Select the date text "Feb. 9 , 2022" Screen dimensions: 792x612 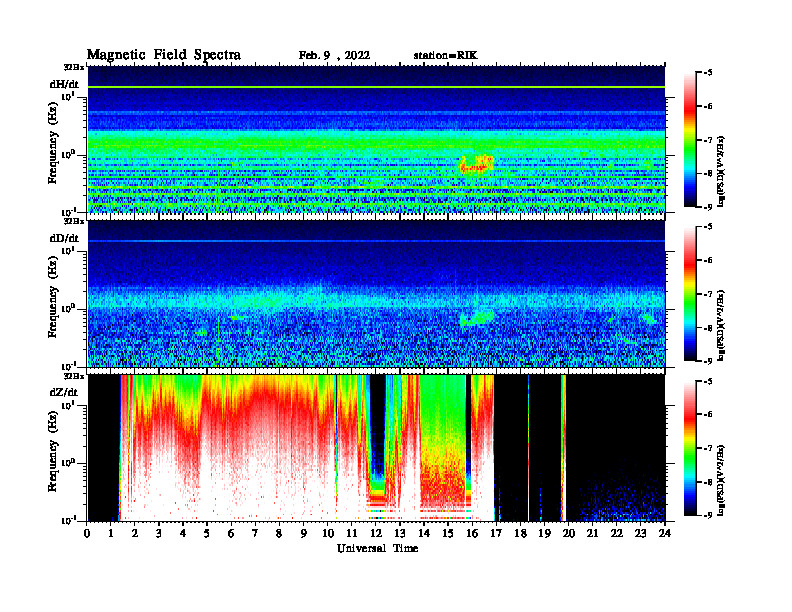(334, 56)
